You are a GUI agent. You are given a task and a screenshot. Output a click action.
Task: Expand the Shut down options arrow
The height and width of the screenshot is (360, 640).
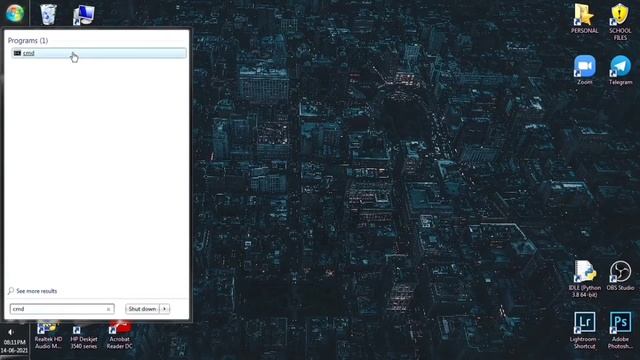(x=164, y=309)
